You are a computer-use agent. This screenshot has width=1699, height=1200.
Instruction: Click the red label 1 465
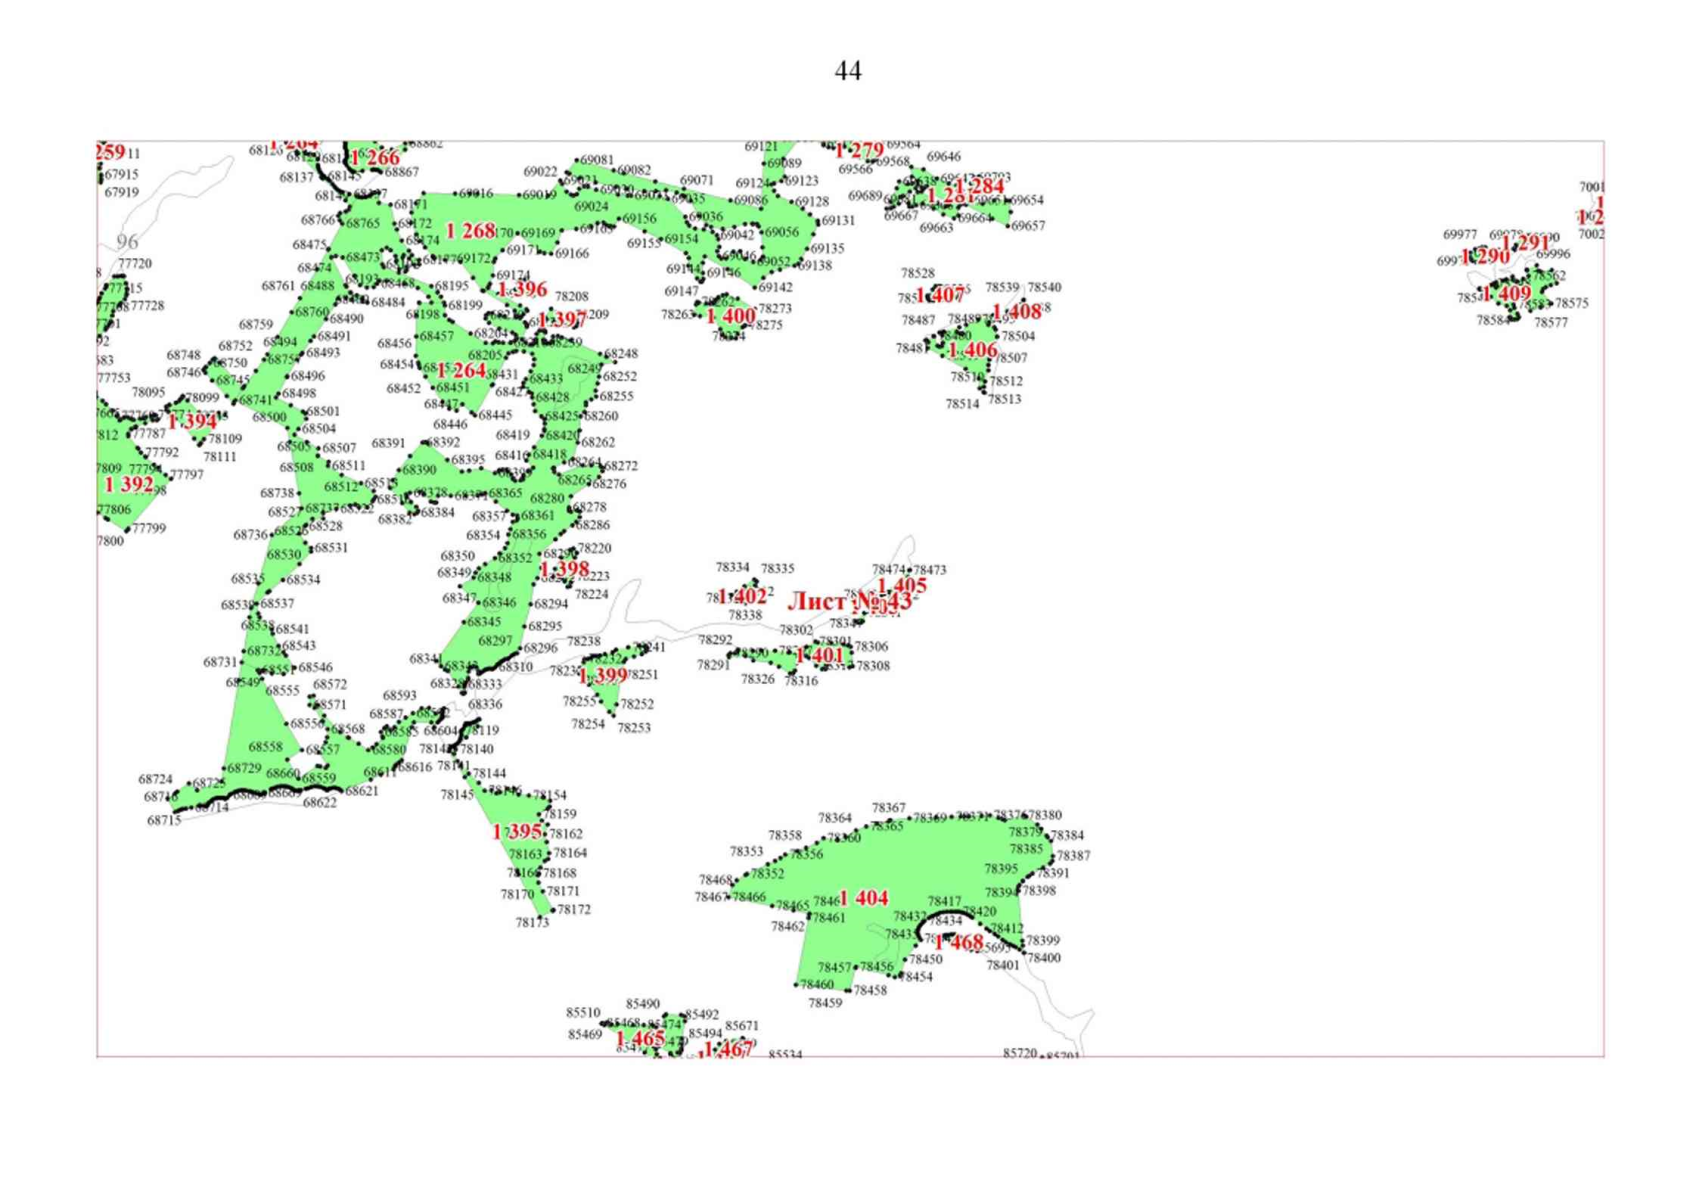(640, 1039)
